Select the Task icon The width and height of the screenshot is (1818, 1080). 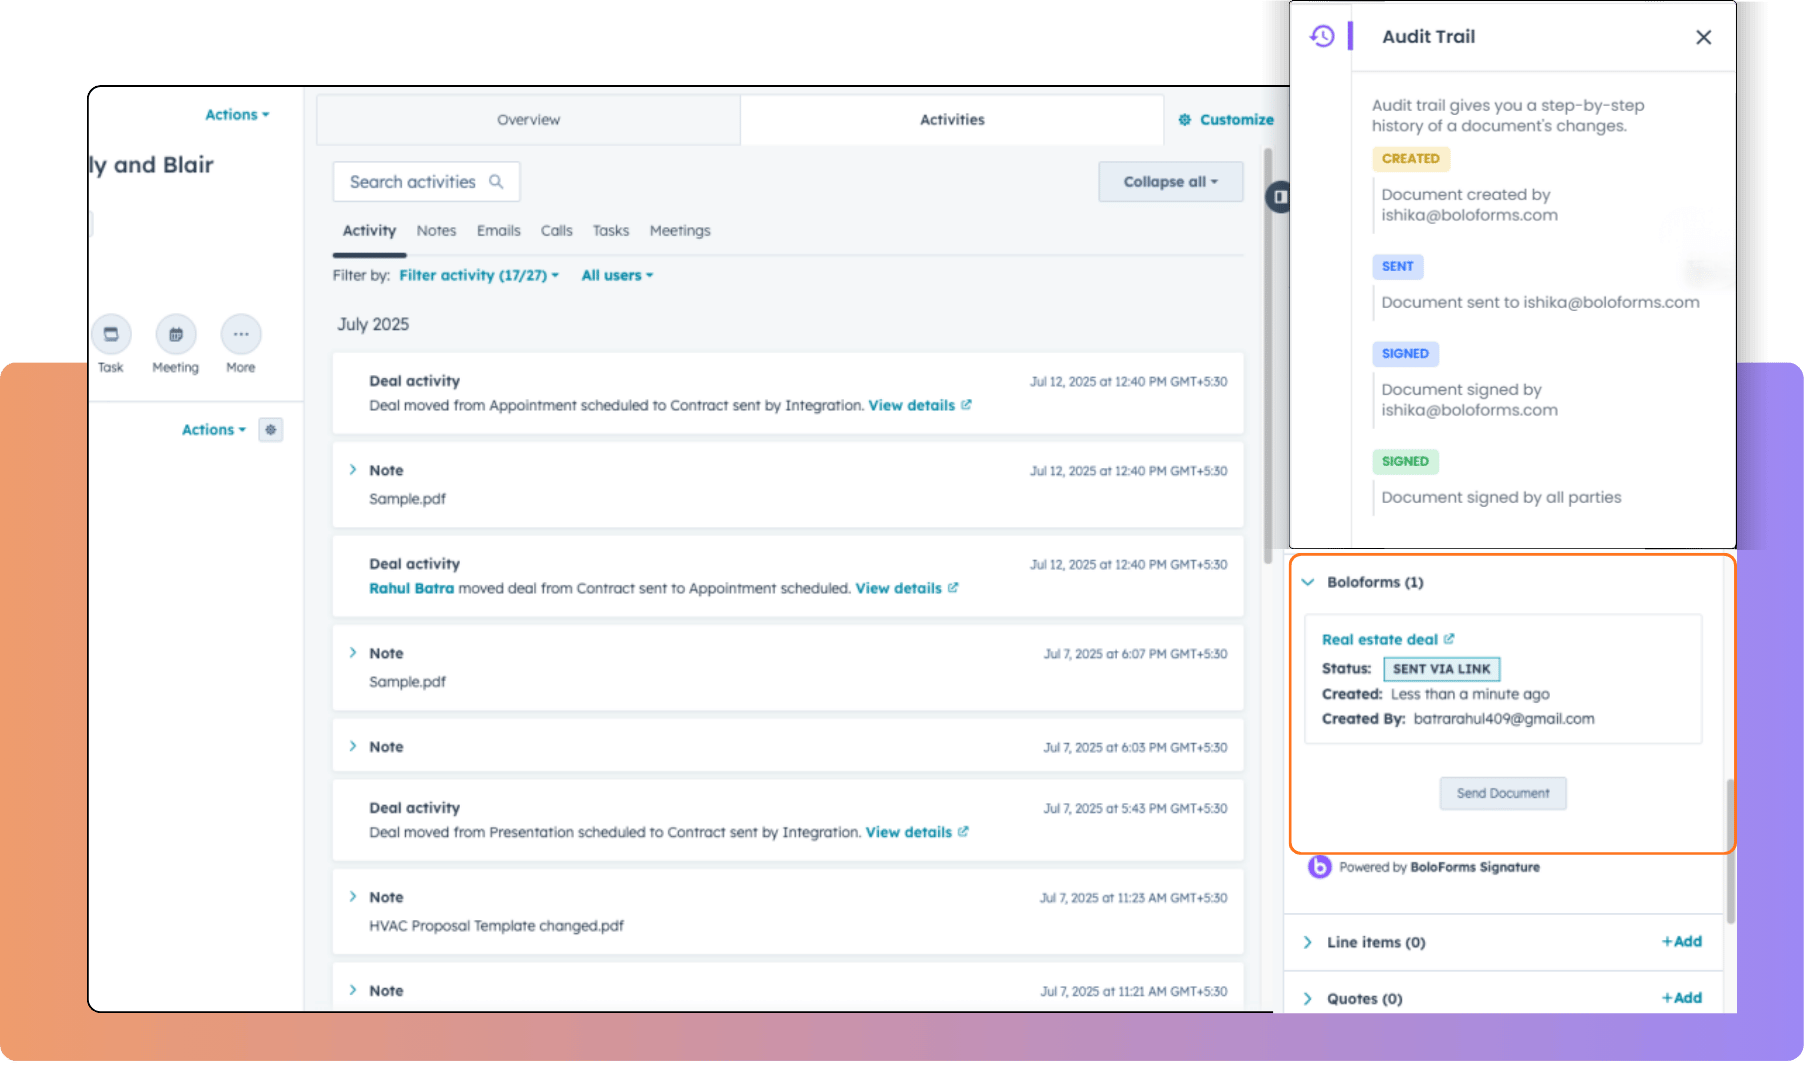pyautogui.click(x=110, y=335)
